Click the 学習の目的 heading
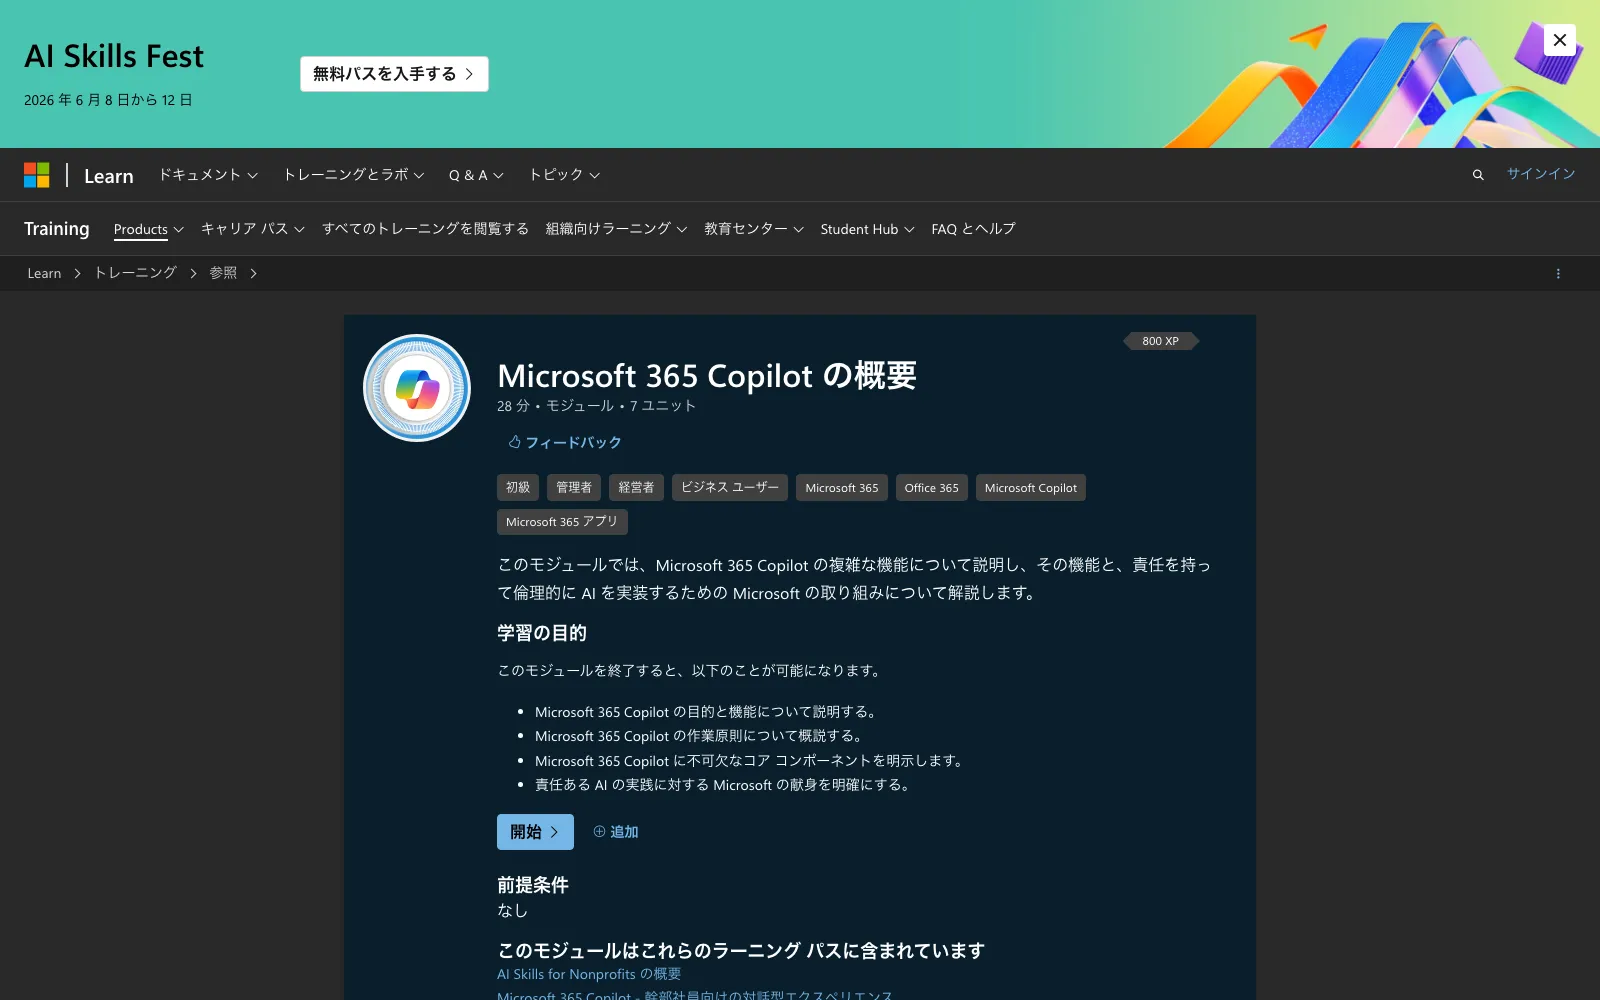This screenshot has height=1000, width=1600. point(542,633)
